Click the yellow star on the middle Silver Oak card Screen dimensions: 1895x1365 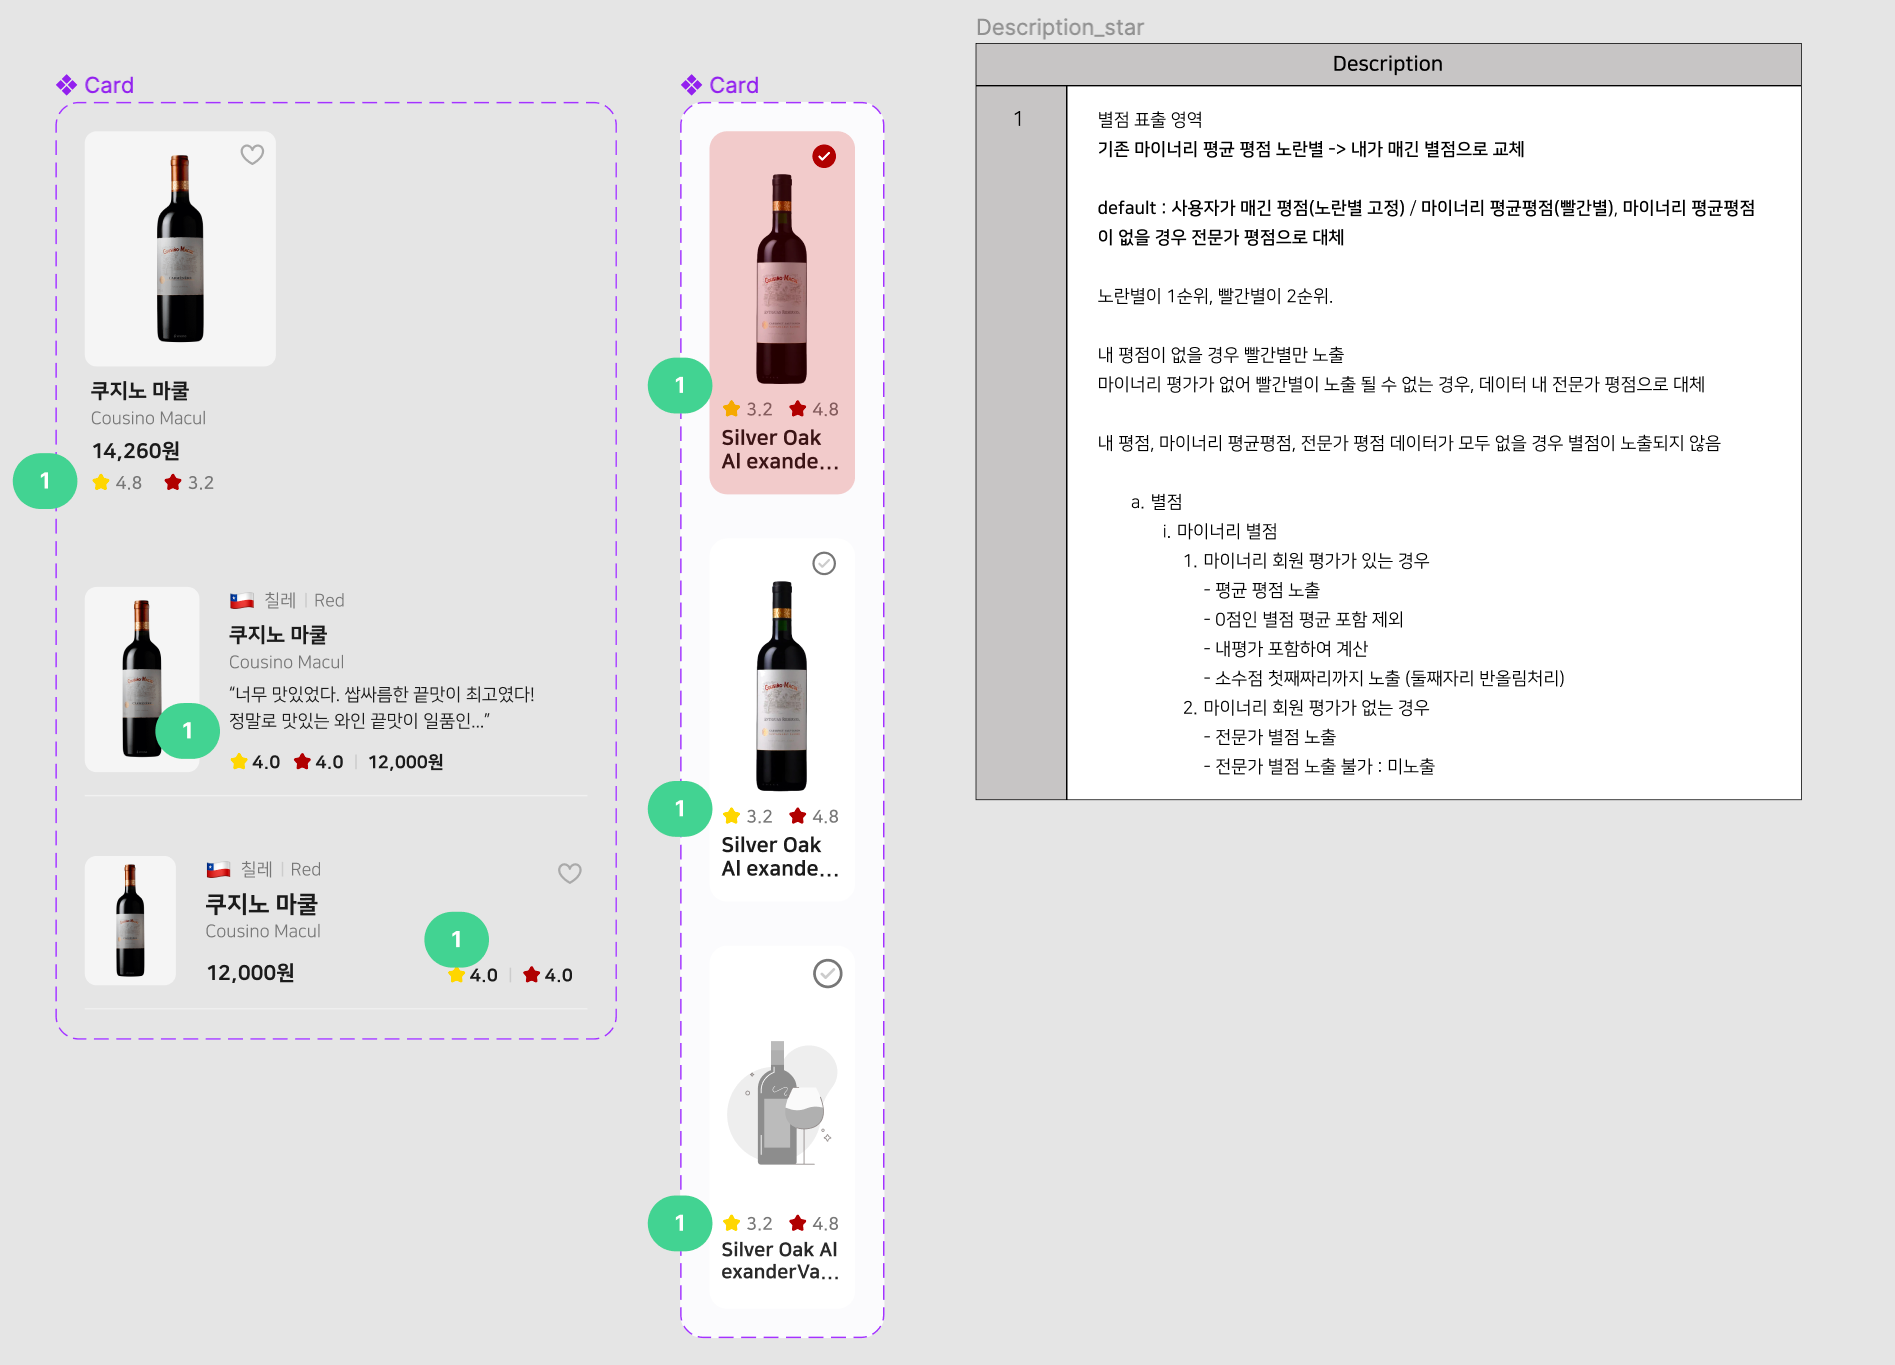pyautogui.click(x=732, y=816)
